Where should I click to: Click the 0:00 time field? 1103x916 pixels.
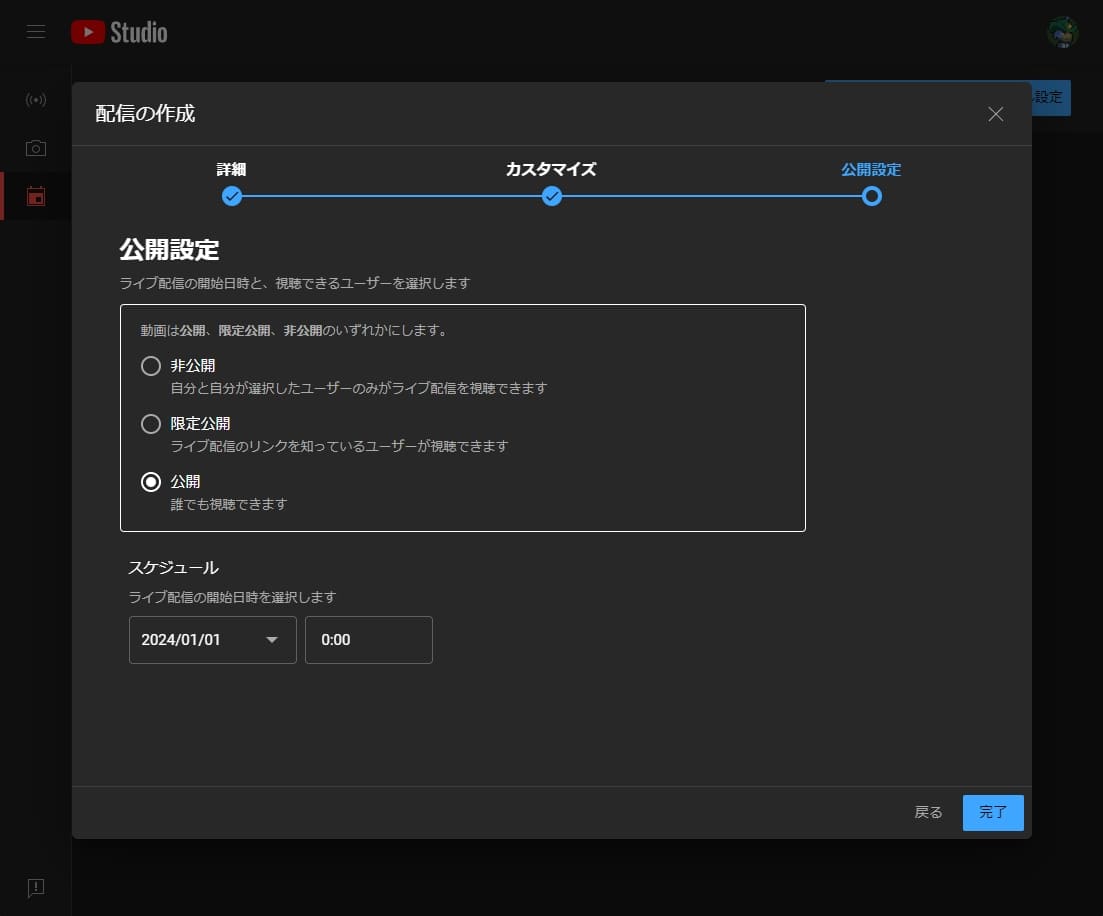click(369, 640)
